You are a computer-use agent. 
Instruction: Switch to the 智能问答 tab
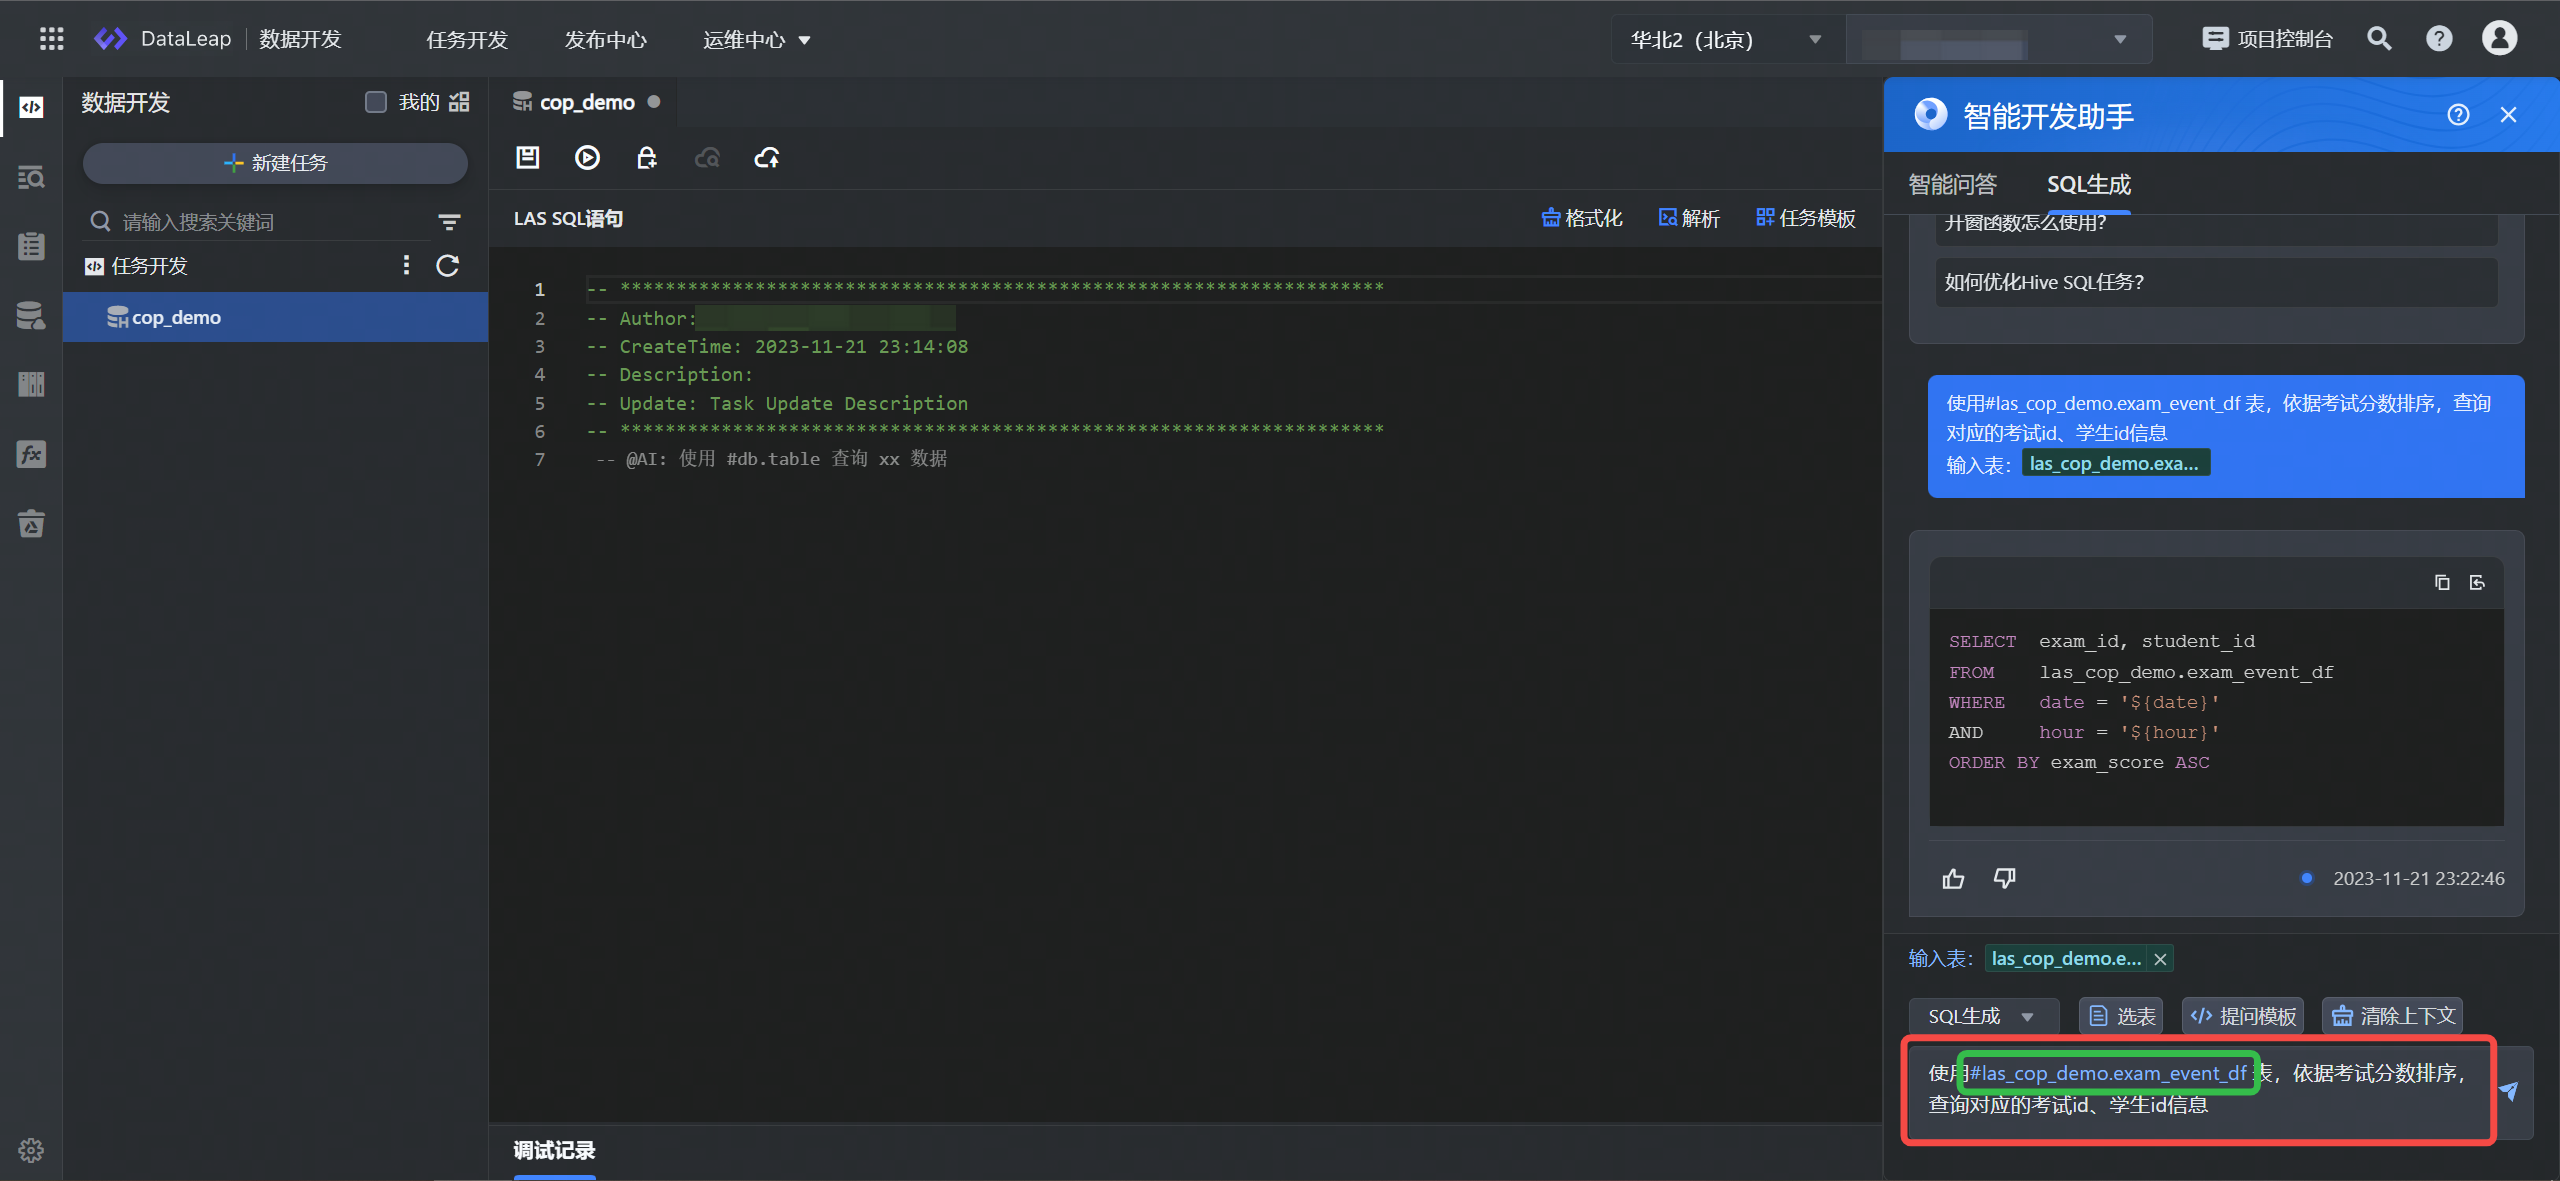1952,184
